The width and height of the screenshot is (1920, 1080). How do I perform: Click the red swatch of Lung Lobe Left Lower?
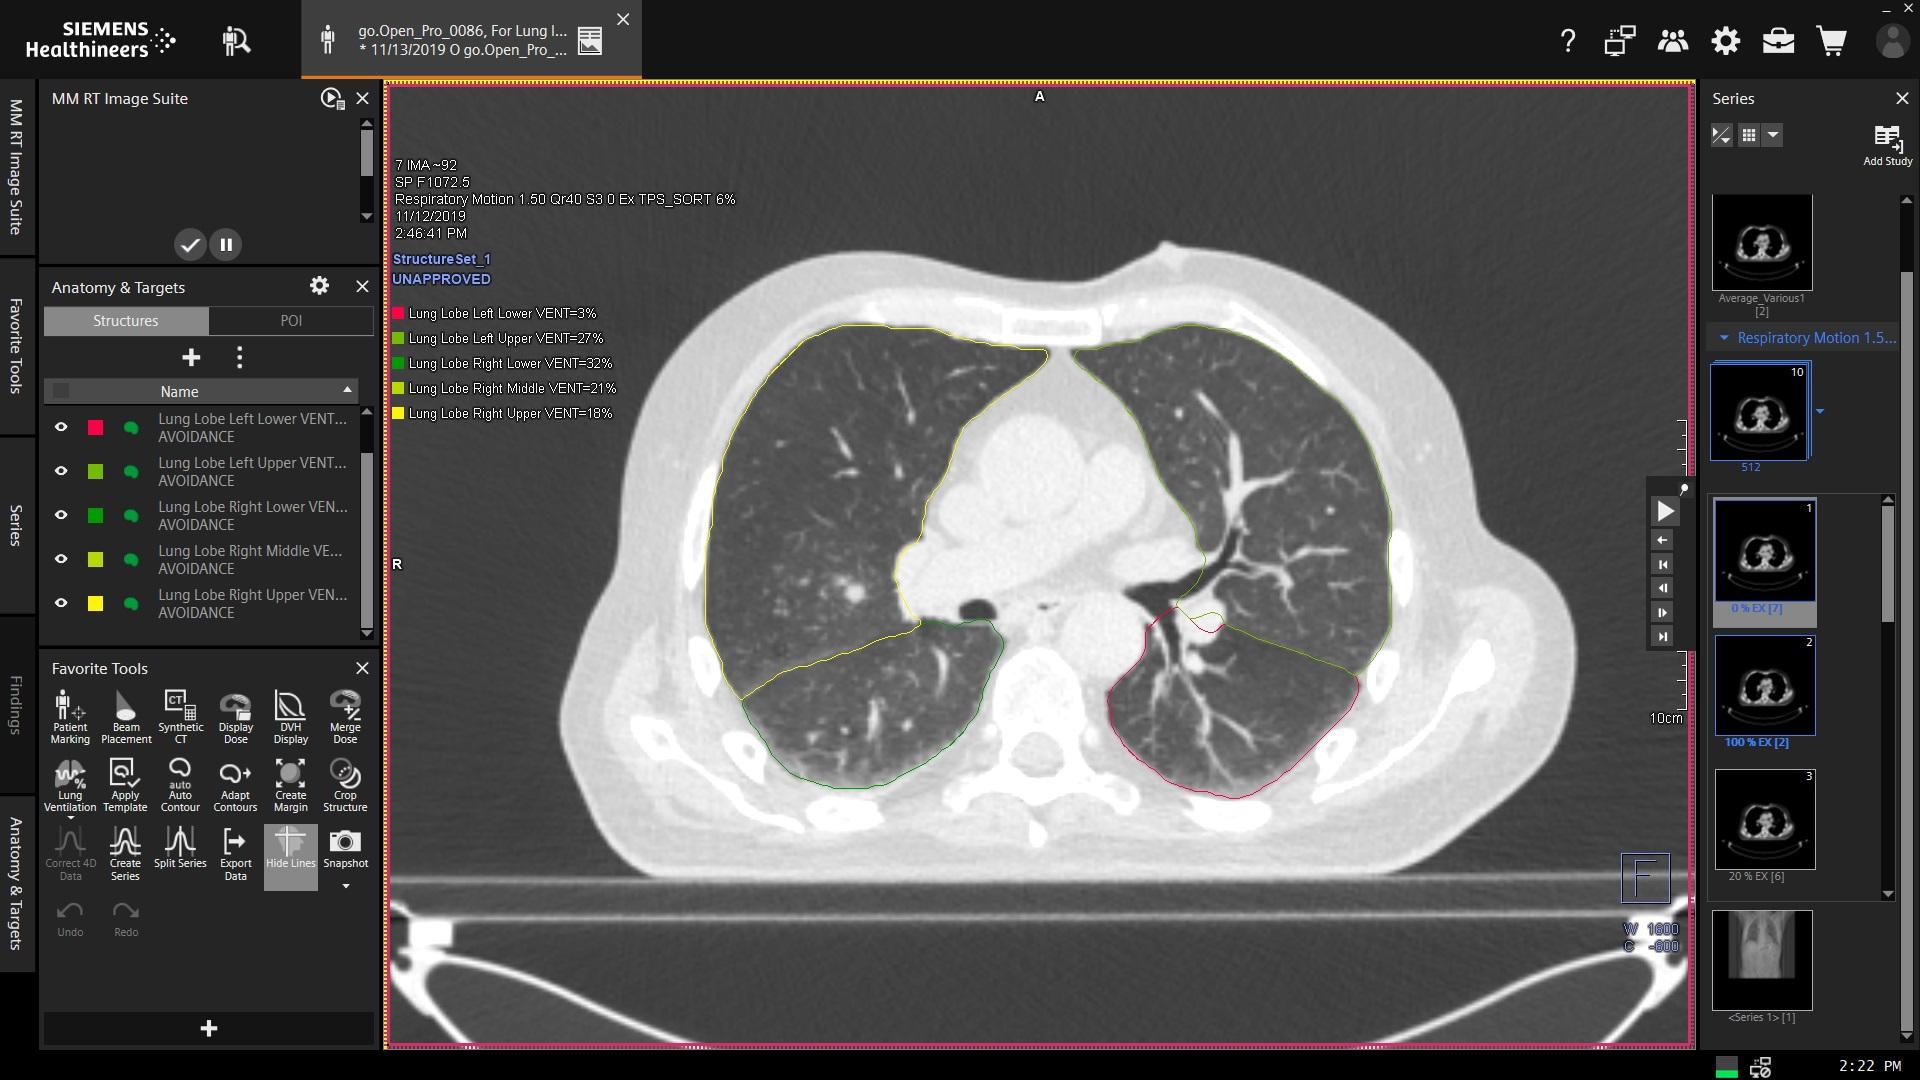point(95,427)
